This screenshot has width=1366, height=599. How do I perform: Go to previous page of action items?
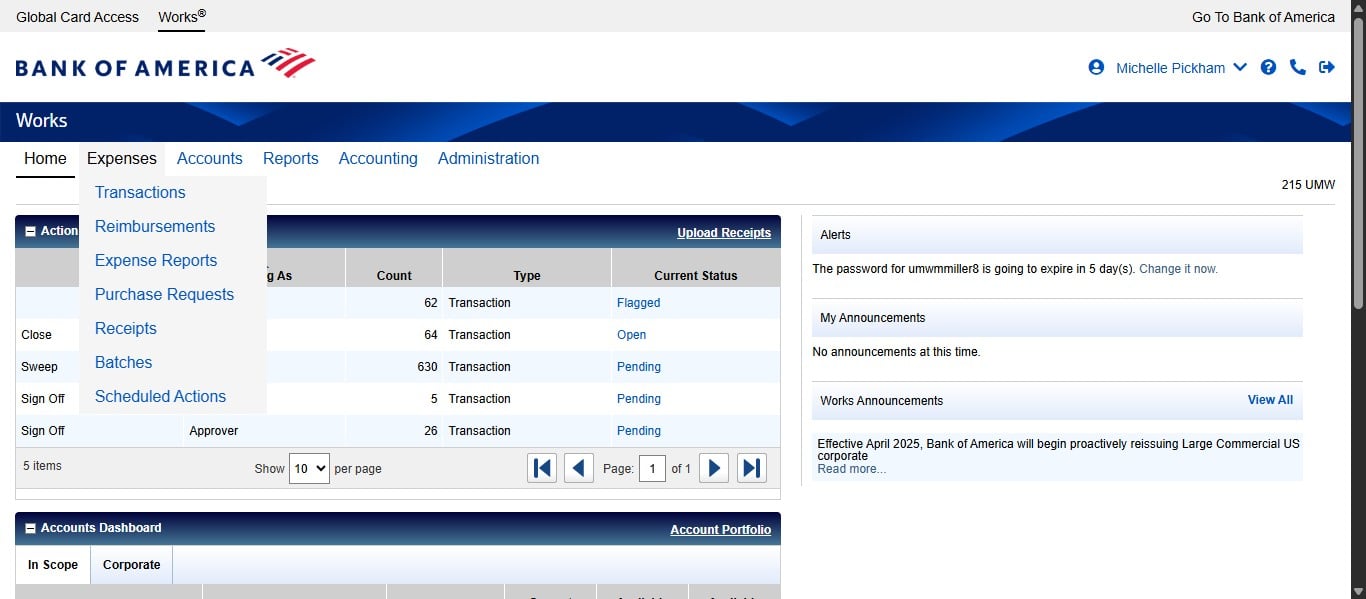click(x=579, y=468)
